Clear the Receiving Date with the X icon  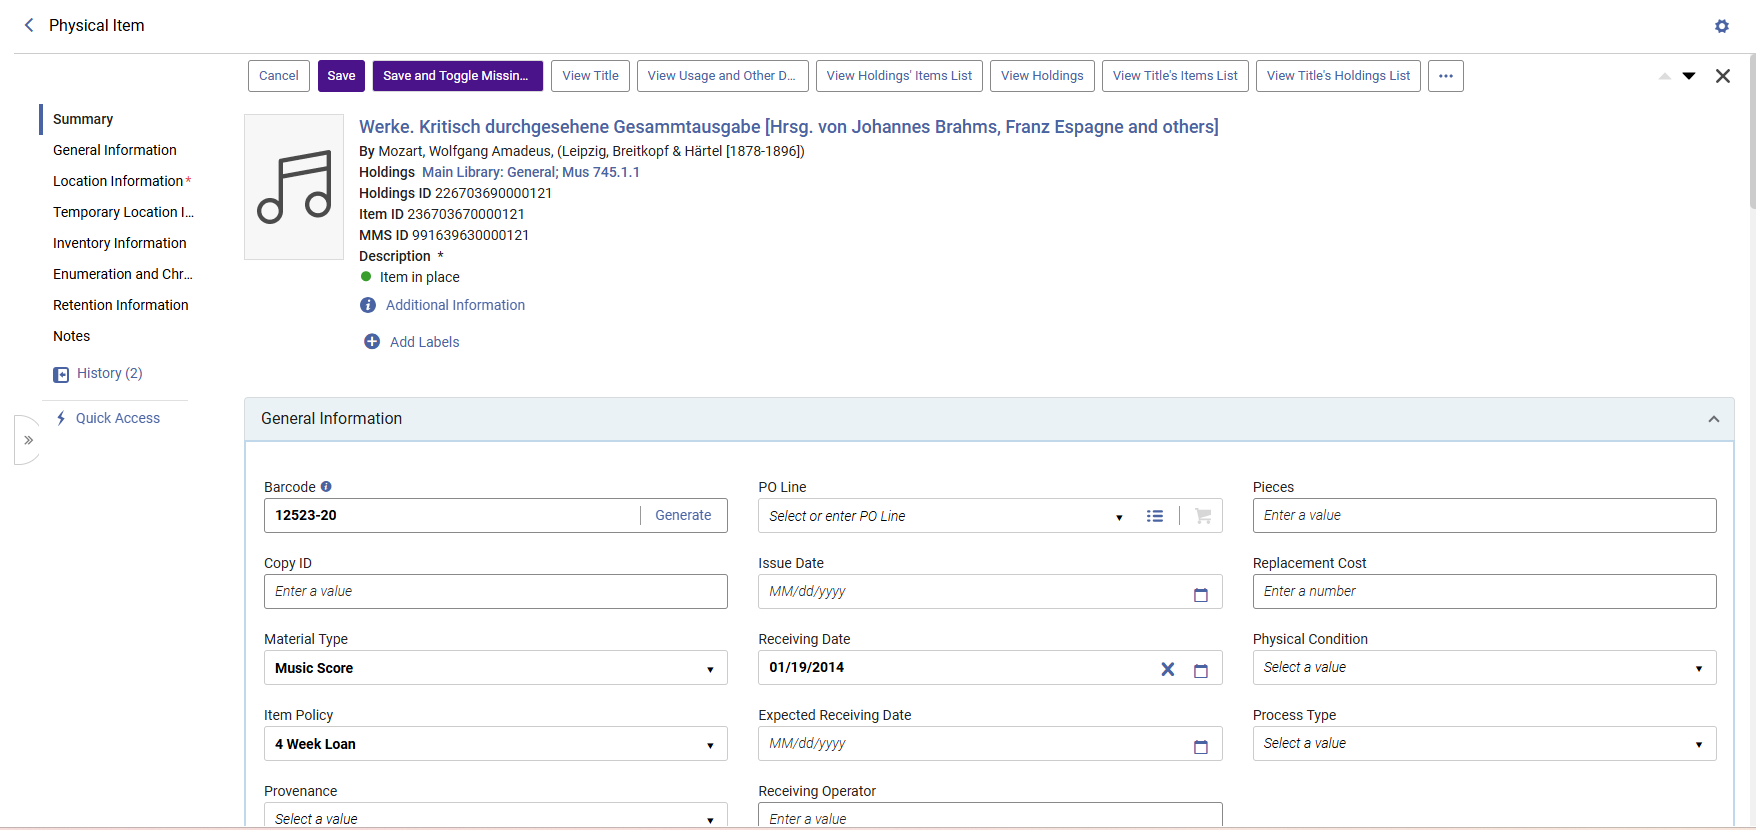(1167, 669)
